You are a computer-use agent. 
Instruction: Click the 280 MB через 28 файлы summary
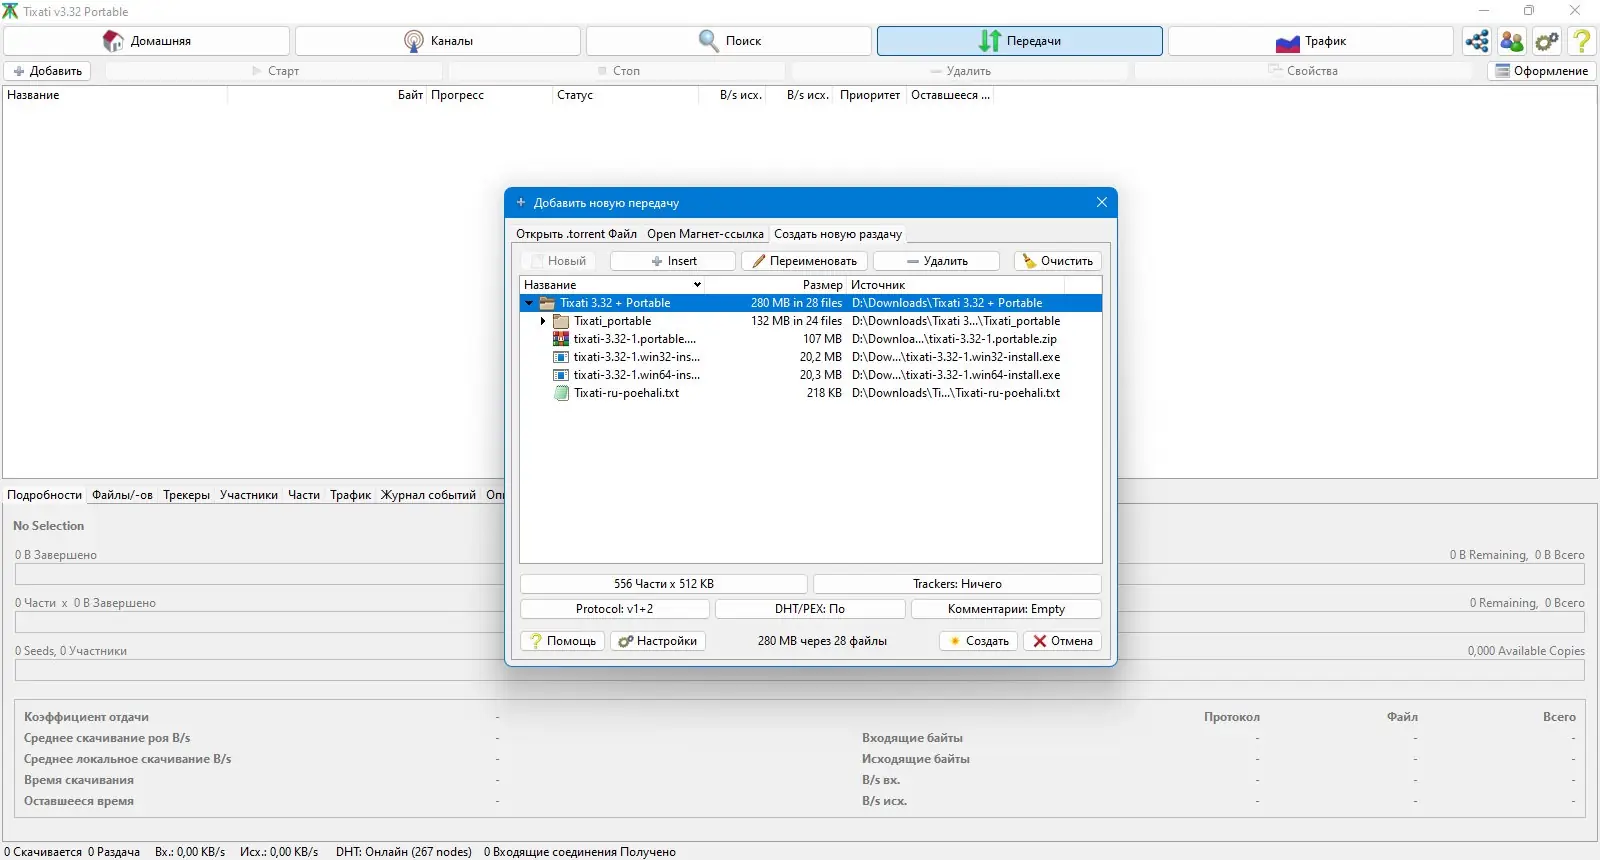[x=822, y=641]
